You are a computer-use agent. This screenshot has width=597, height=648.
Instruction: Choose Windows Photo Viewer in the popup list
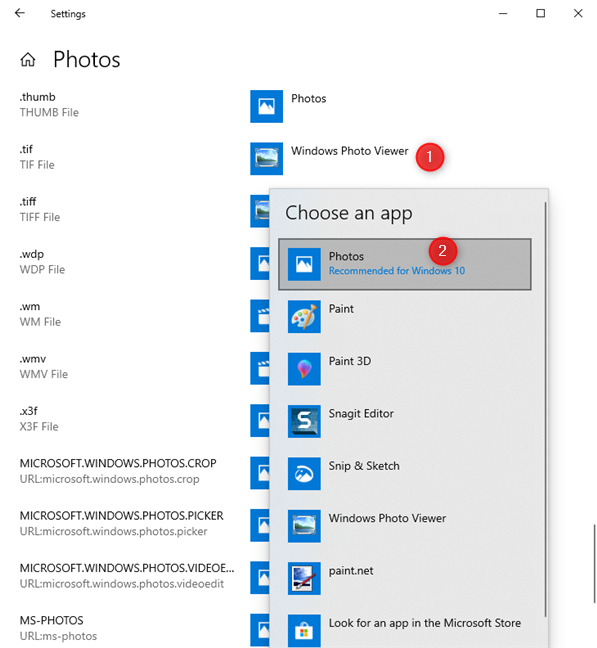pyautogui.click(x=405, y=526)
